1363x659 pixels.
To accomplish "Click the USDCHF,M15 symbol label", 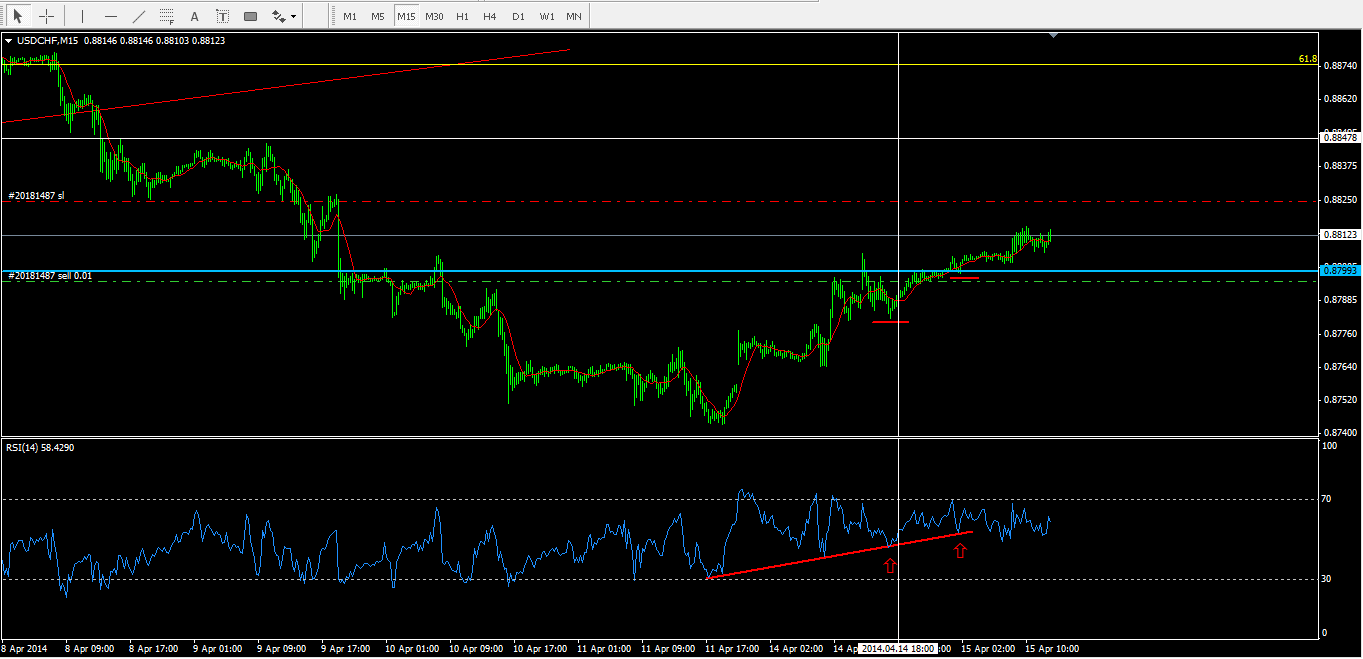I will coord(48,41).
